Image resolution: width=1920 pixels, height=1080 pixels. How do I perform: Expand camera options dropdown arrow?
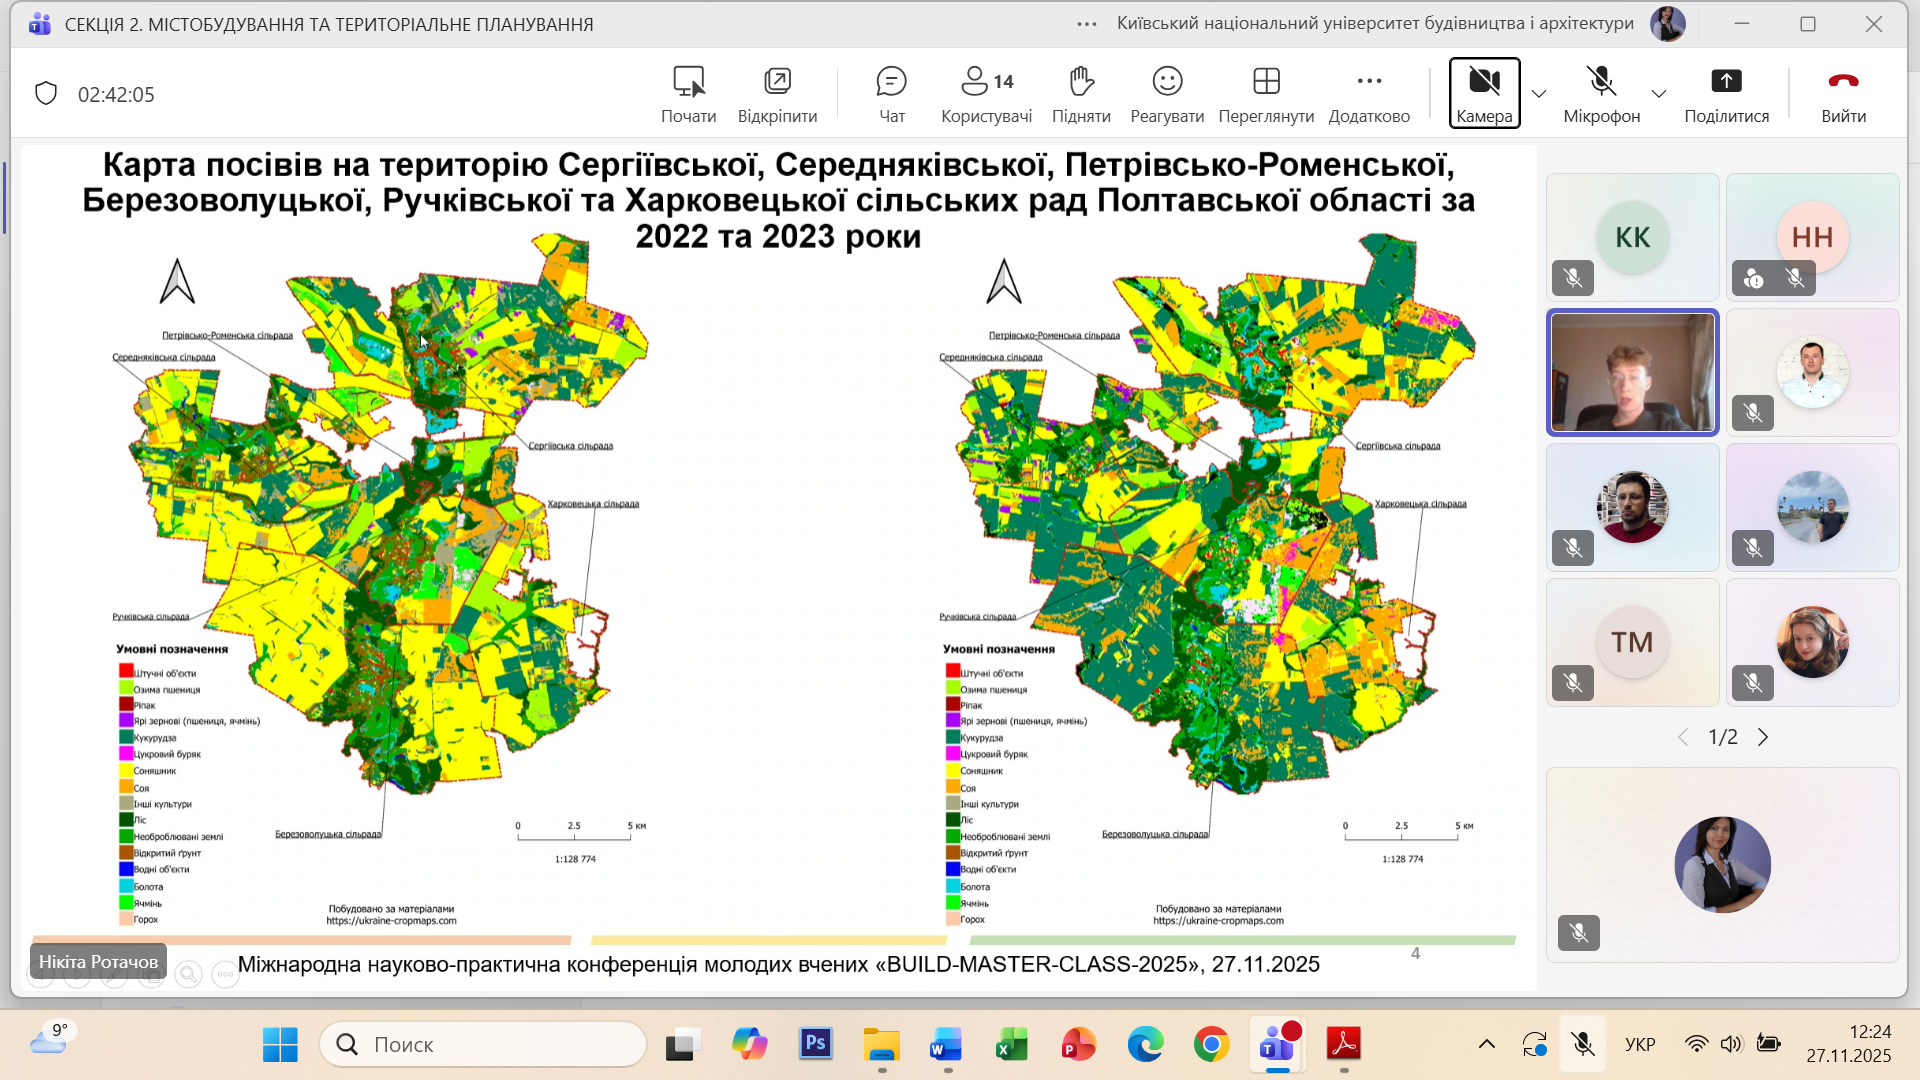coord(1539,94)
